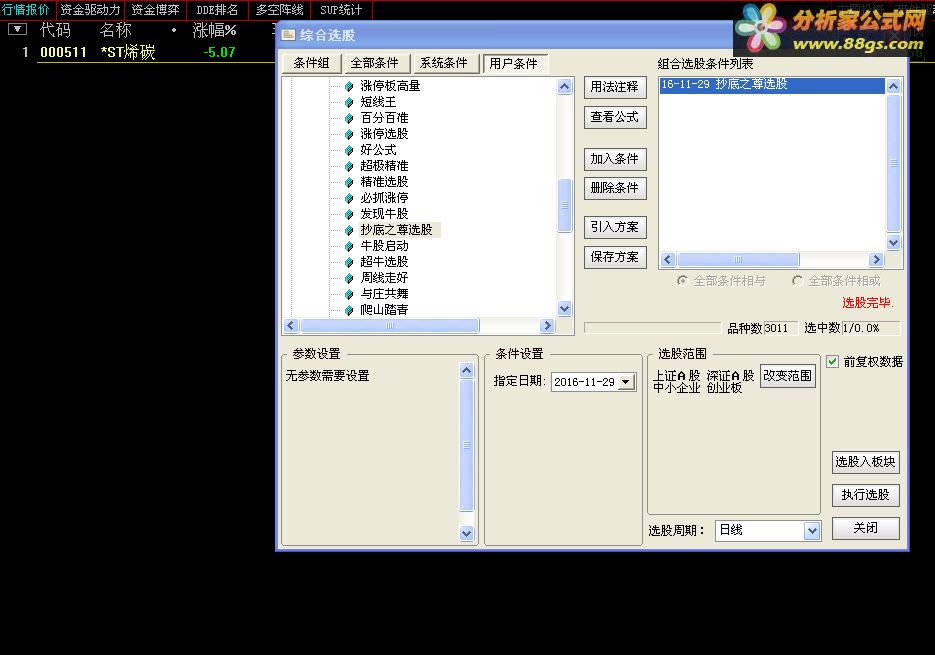Click the condition list scroll-up arrow

tap(893, 86)
